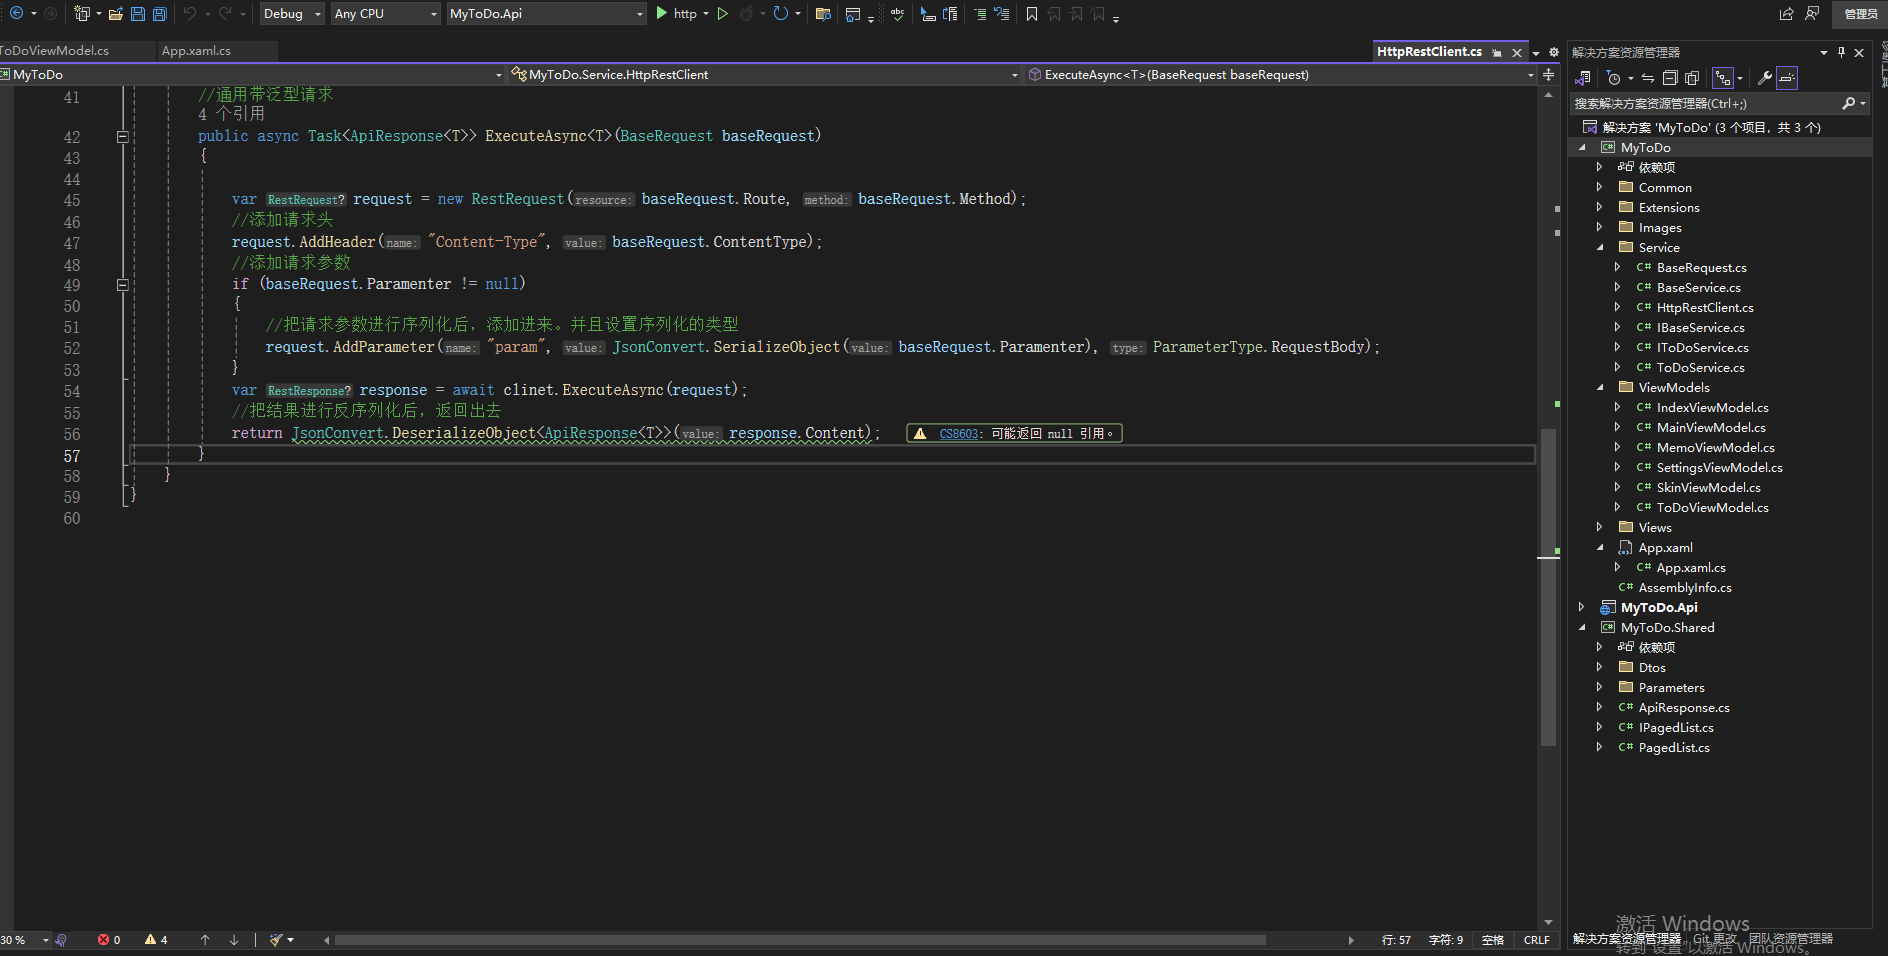Click the vertical scrollbar thumb of the editor
The width and height of the screenshot is (1888, 956).
click(1548, 587)
